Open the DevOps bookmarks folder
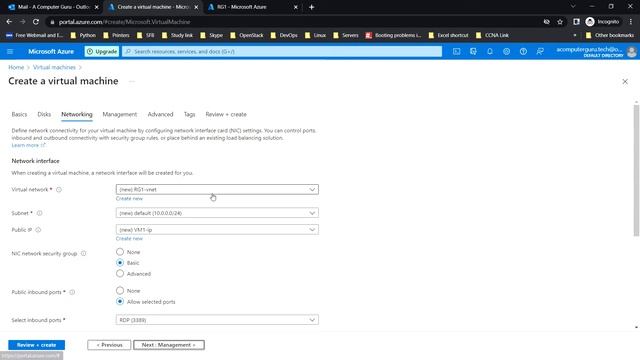The height and width of the screenshot is (360, 640). [x=284, y=35]
